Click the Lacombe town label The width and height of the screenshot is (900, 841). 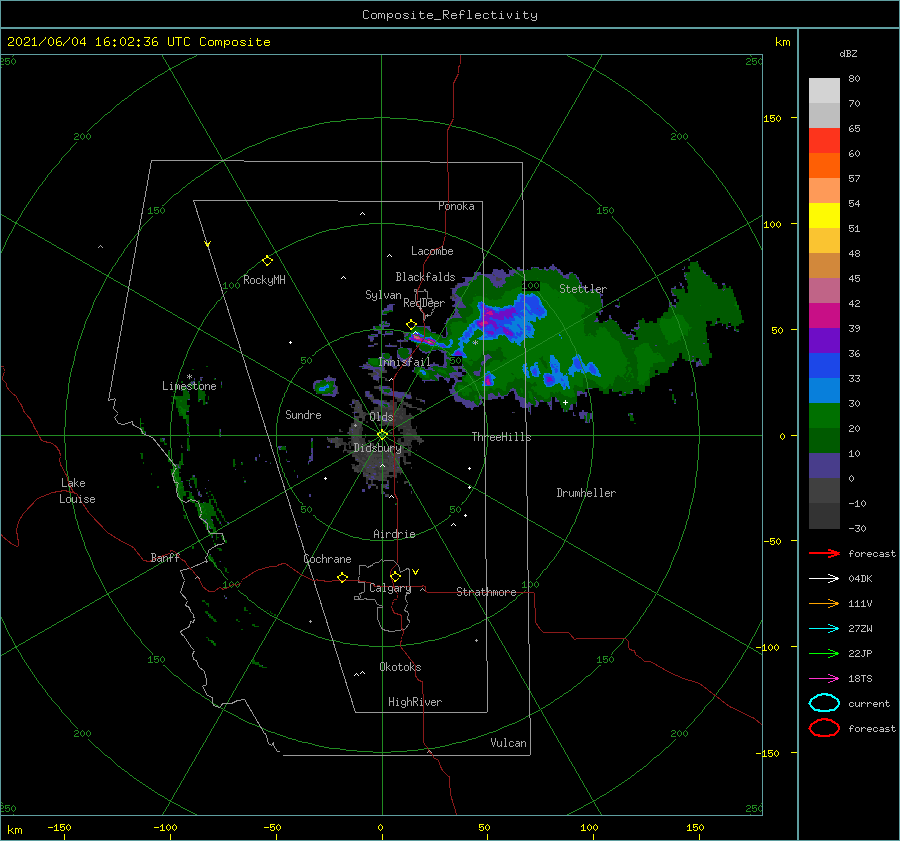pyautogui.click(x=432, y=251)
